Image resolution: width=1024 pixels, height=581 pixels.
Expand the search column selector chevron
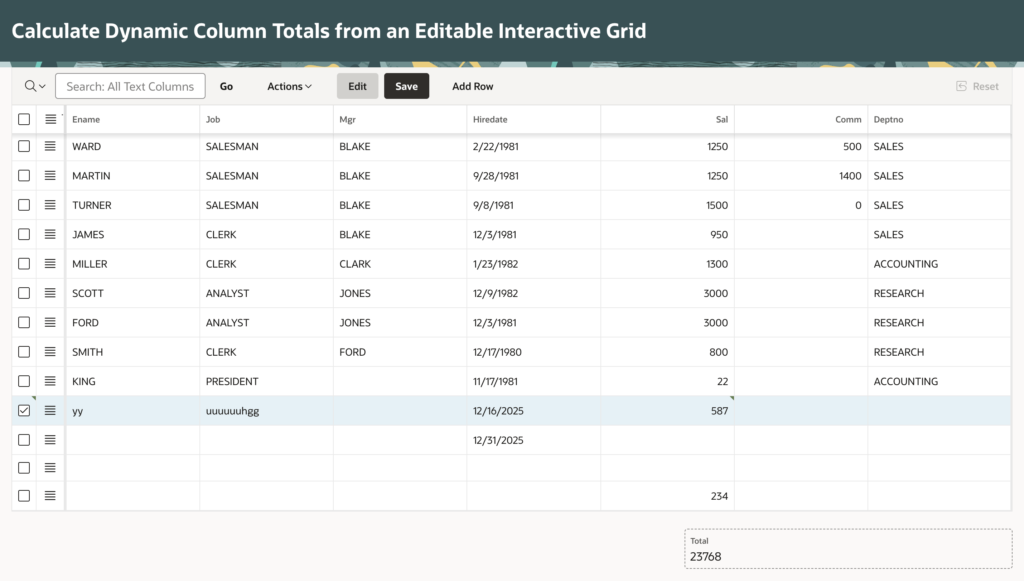coord(41,86)
